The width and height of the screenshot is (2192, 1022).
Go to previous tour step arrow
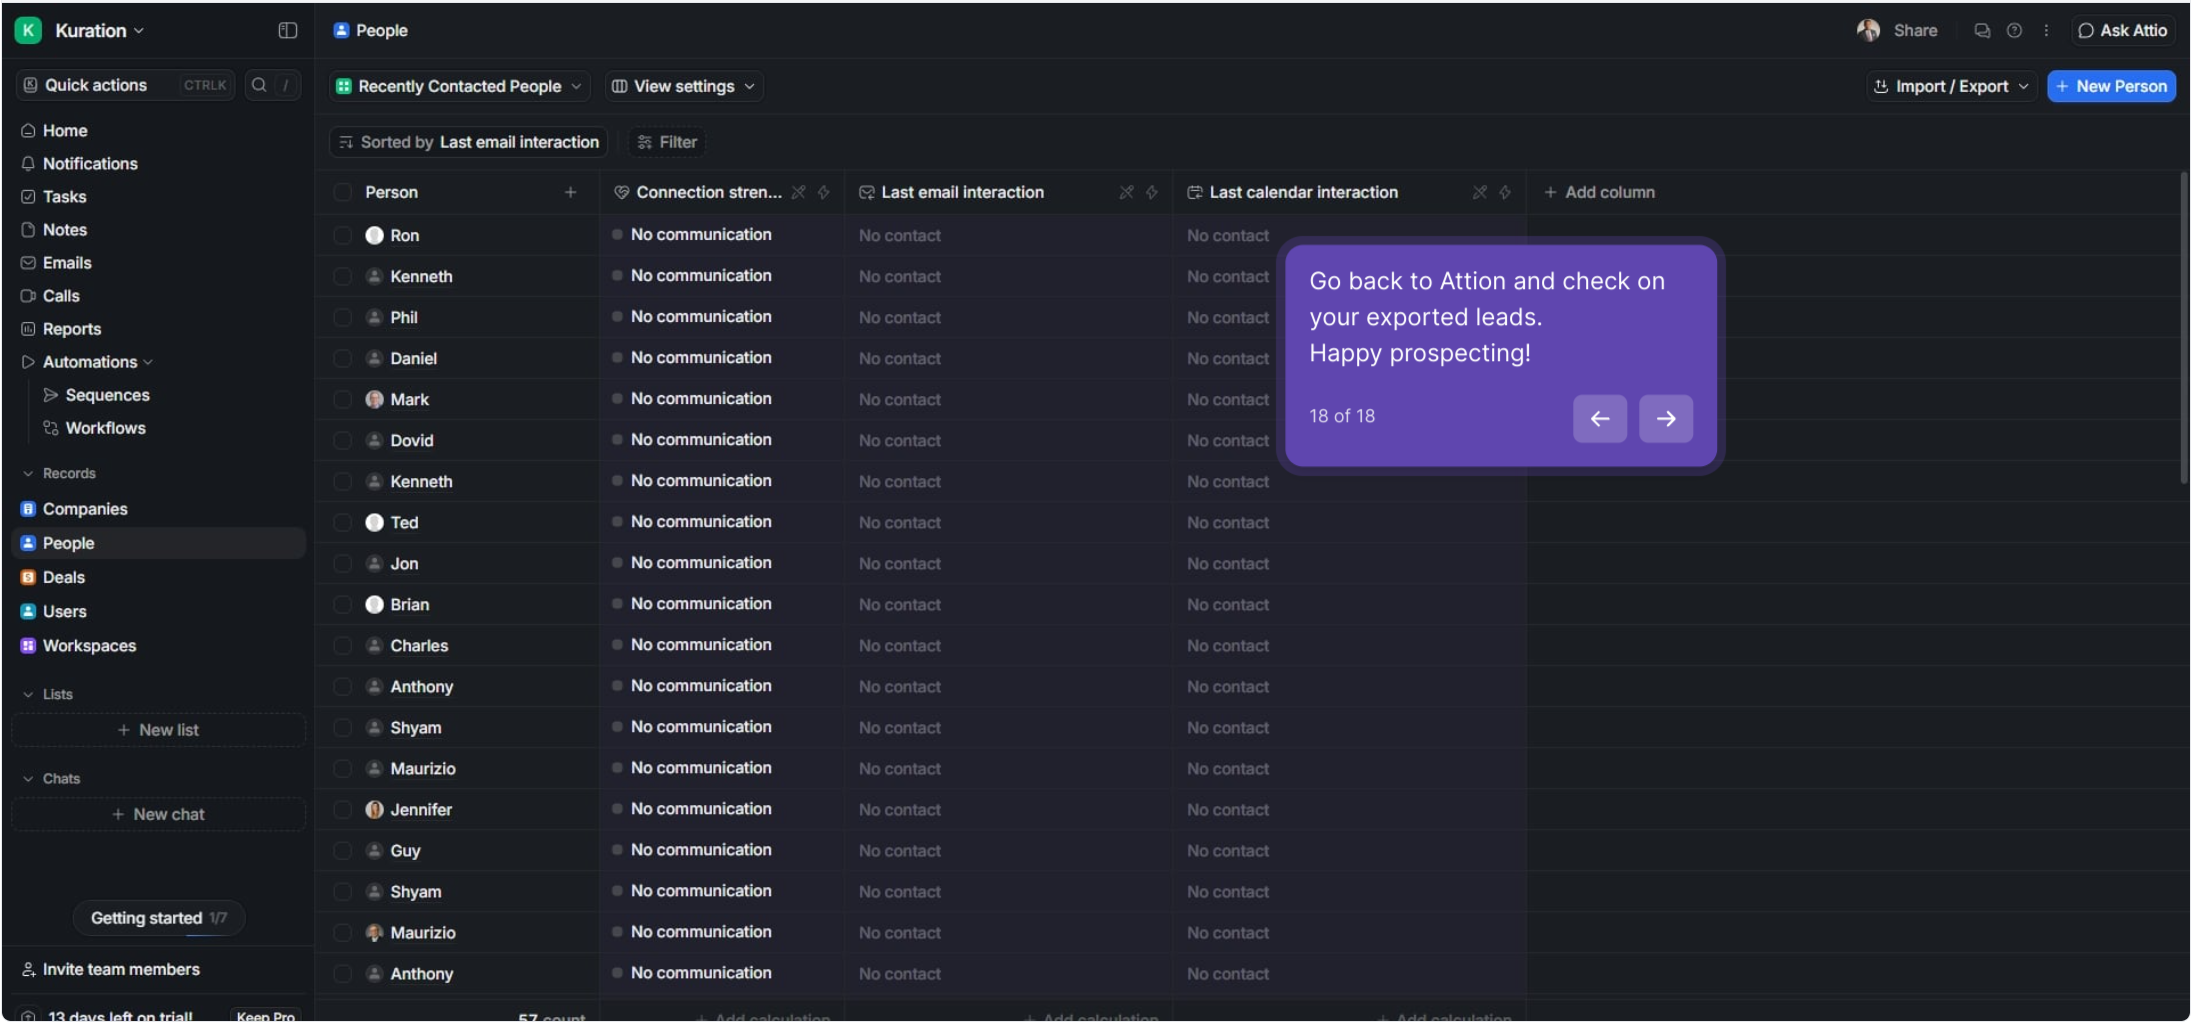[1599, 418]
